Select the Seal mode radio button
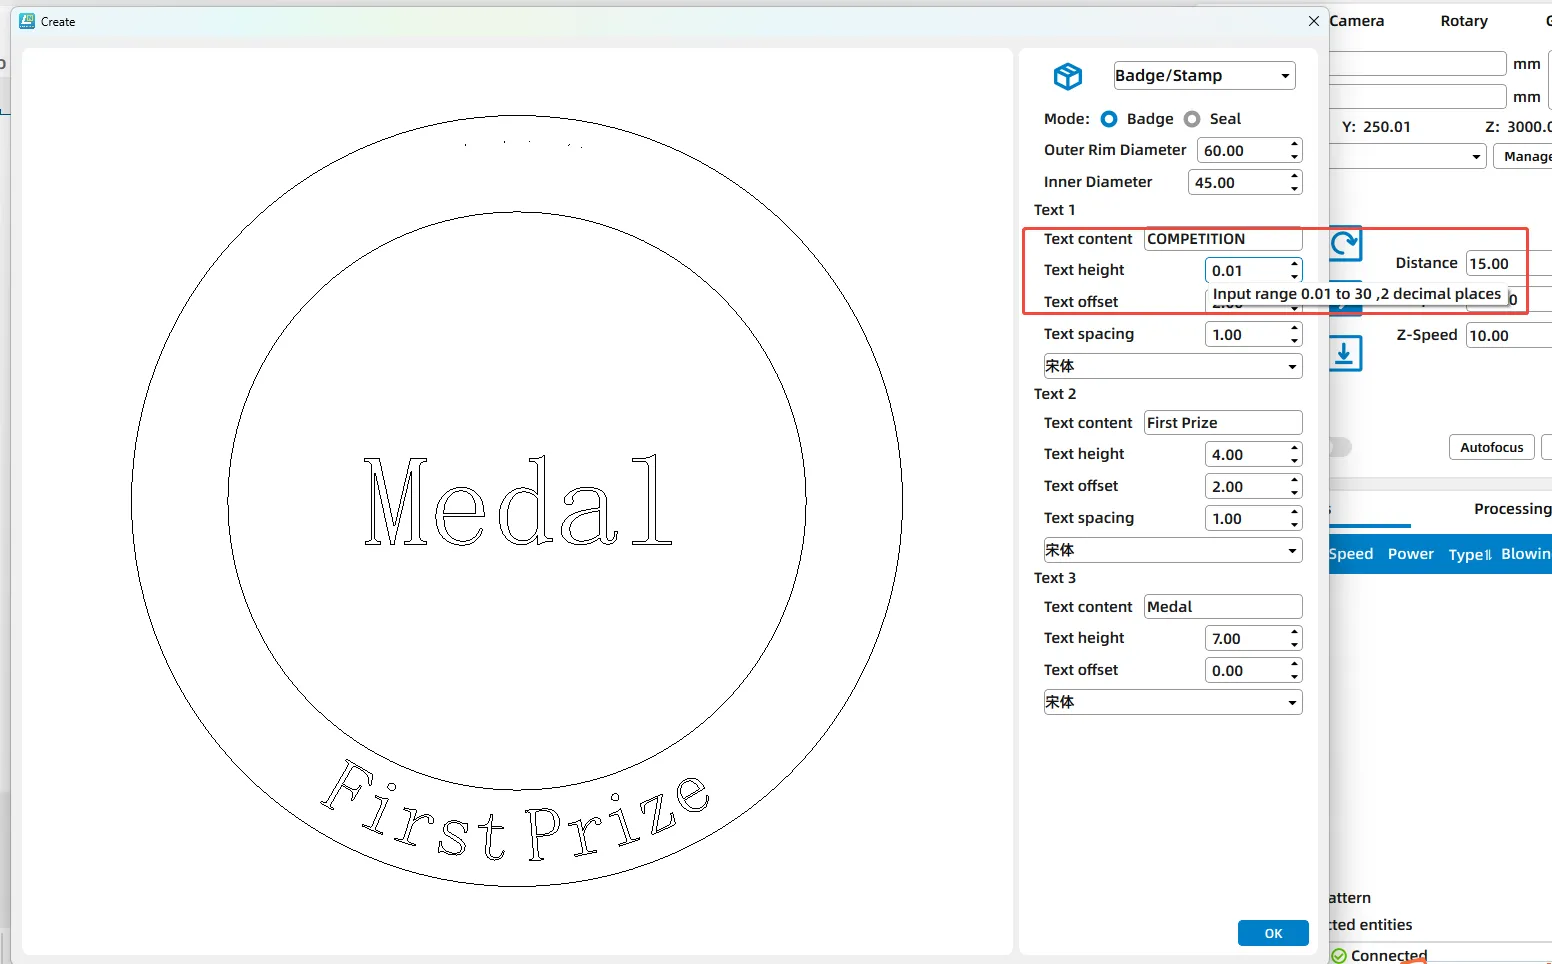The image size is (1552, 964). (1192, 119)
